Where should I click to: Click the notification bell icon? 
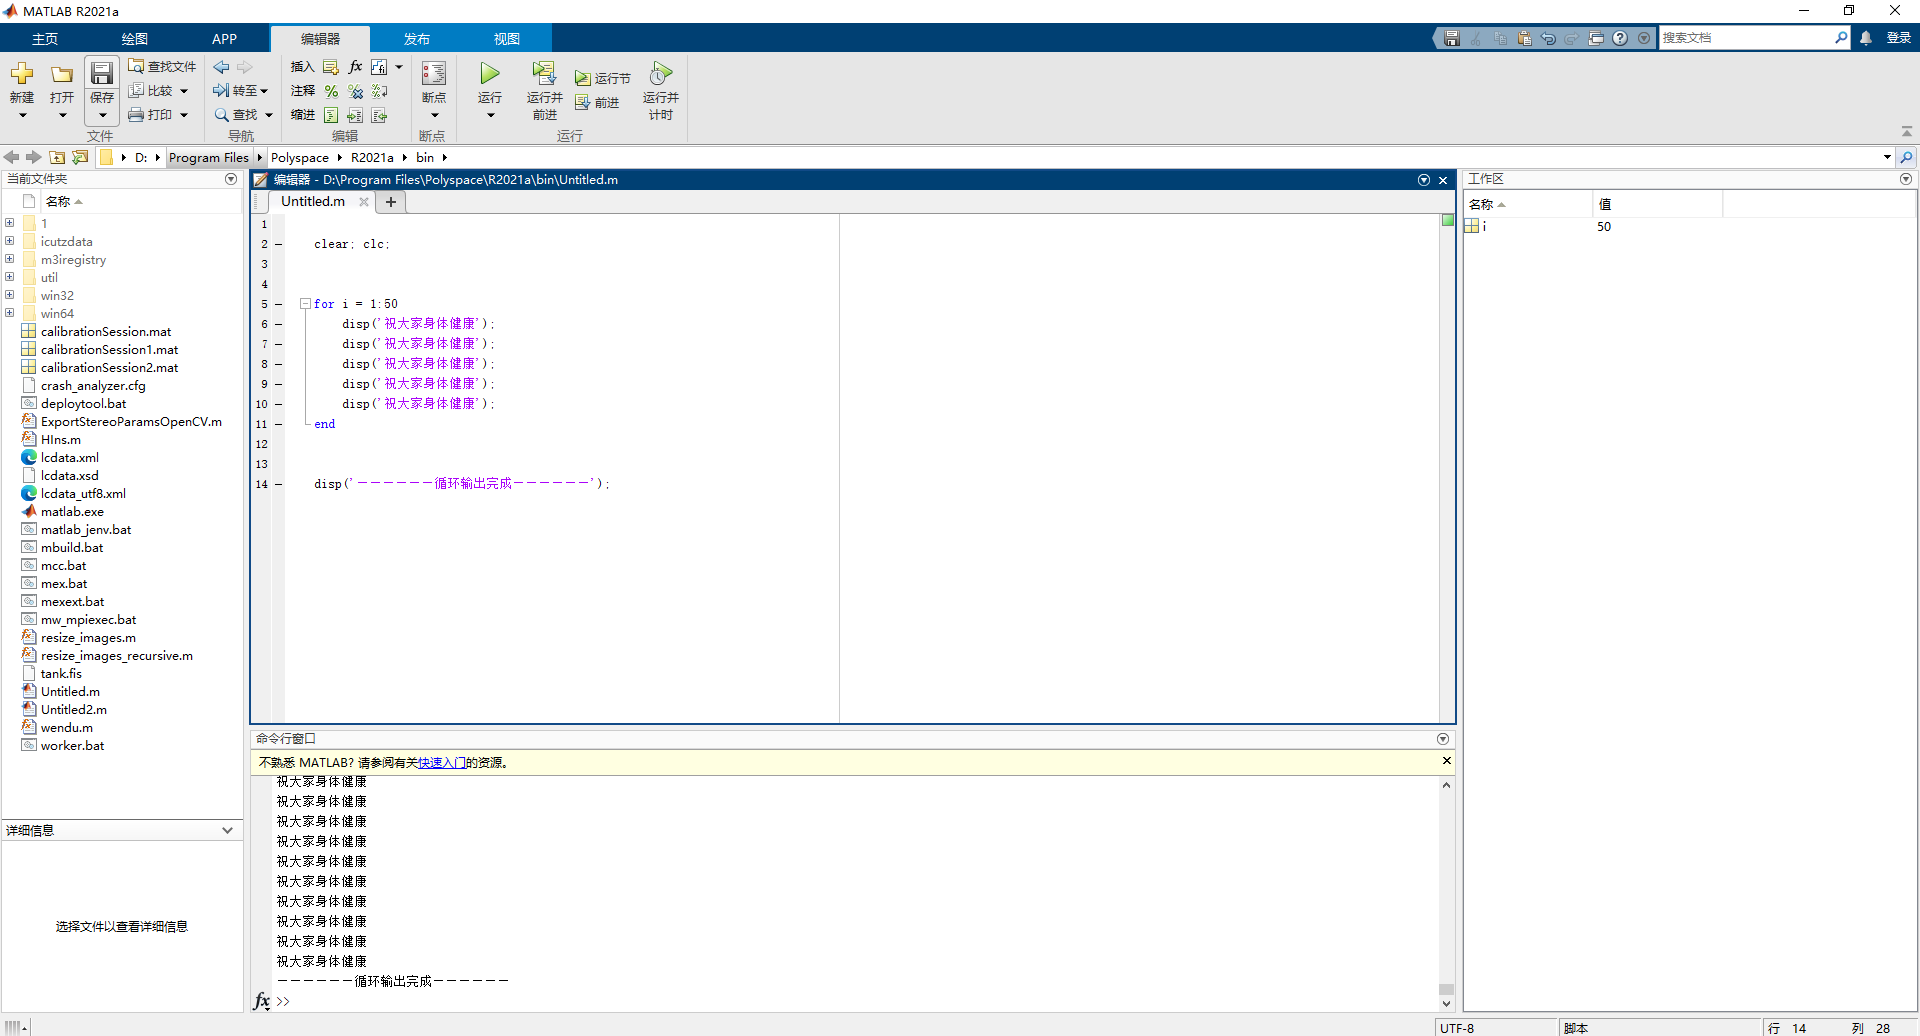(1866, 38)
